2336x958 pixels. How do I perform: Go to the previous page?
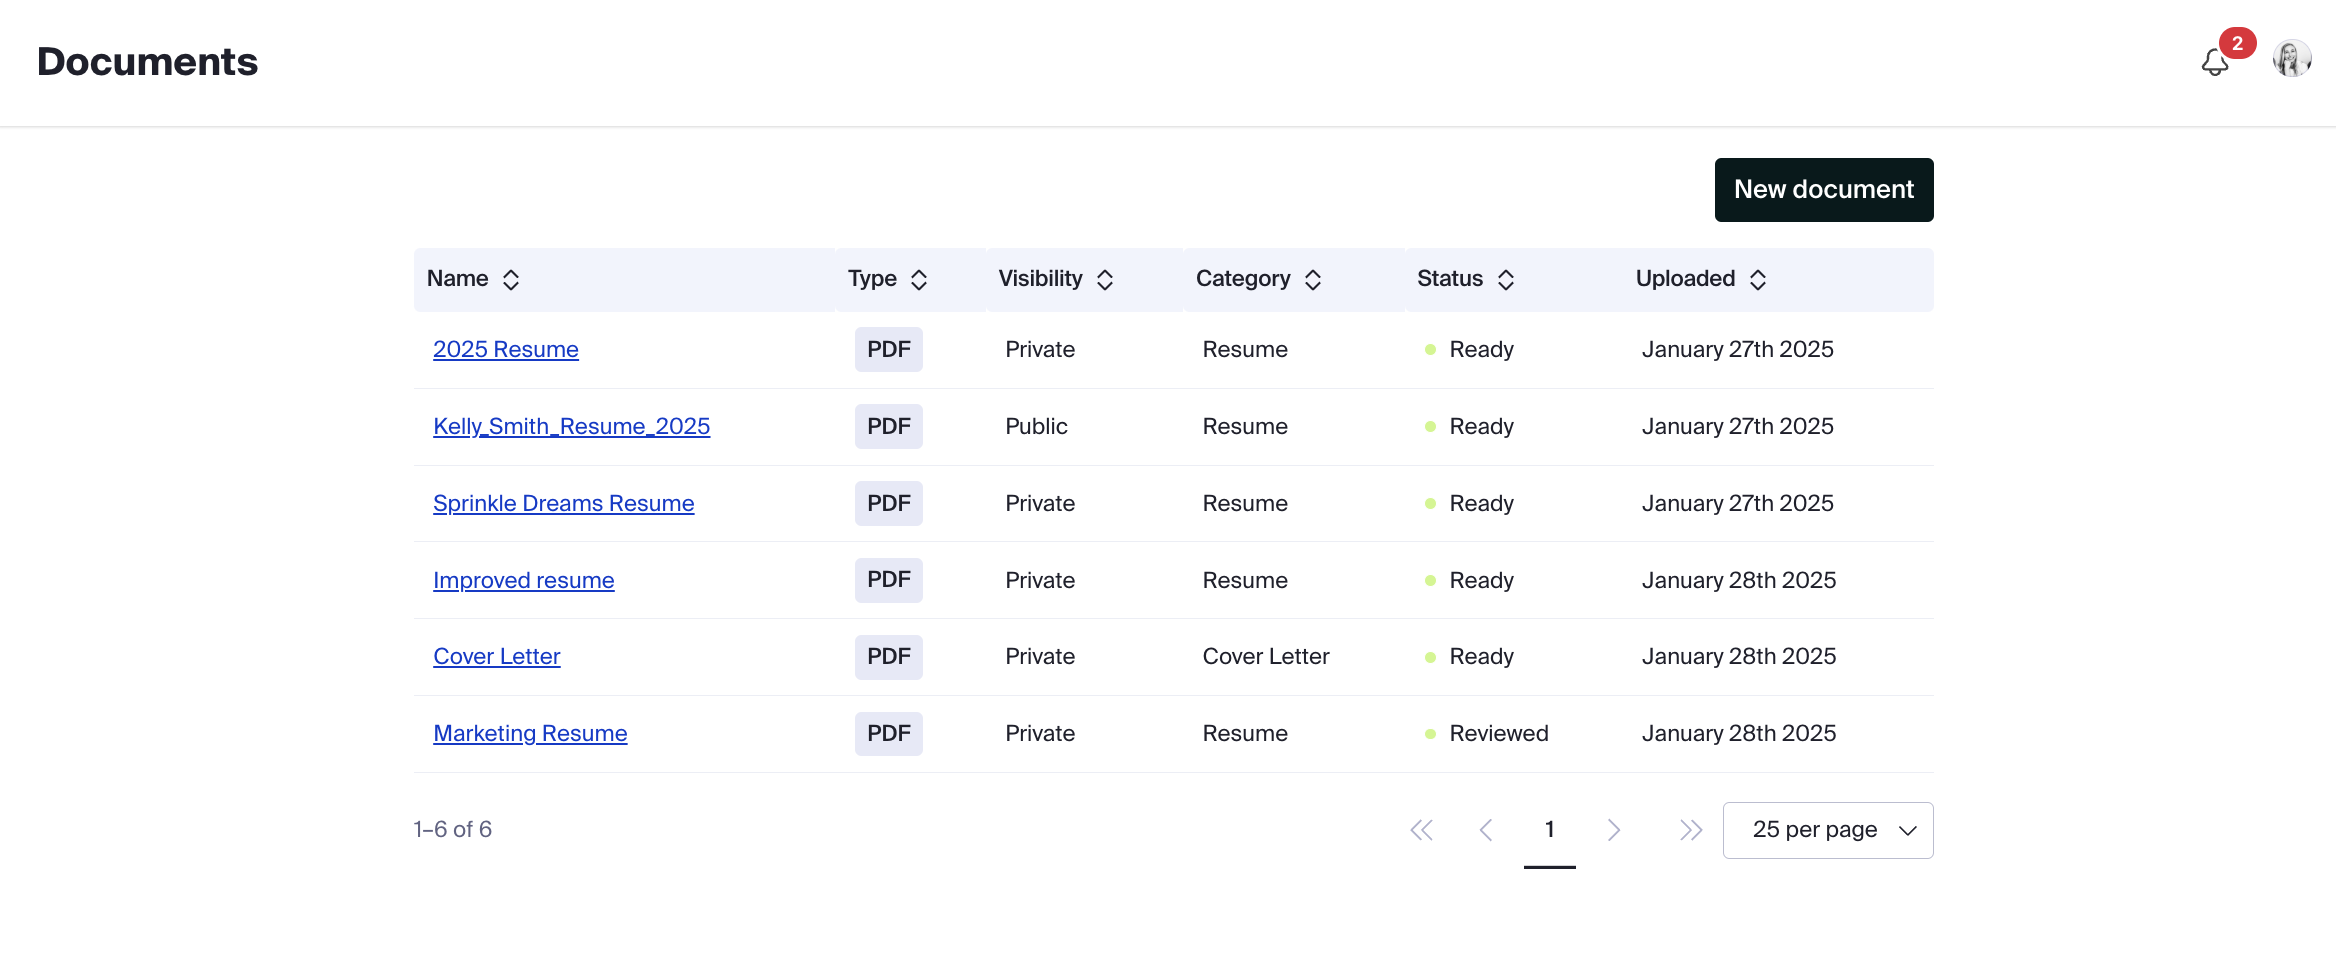point(1486,830)
